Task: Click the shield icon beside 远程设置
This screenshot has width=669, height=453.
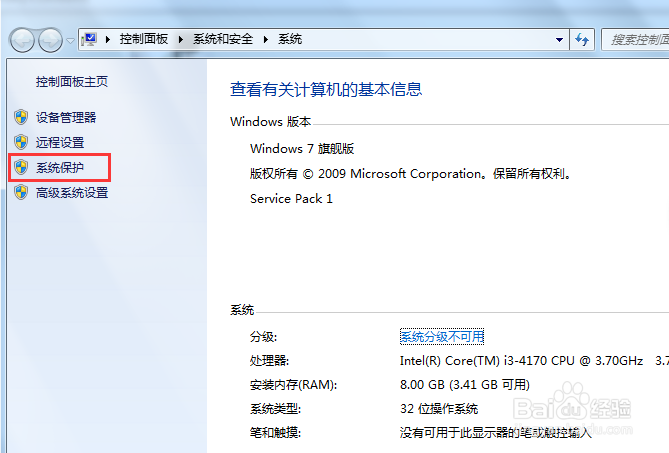Action: point(21,142)
